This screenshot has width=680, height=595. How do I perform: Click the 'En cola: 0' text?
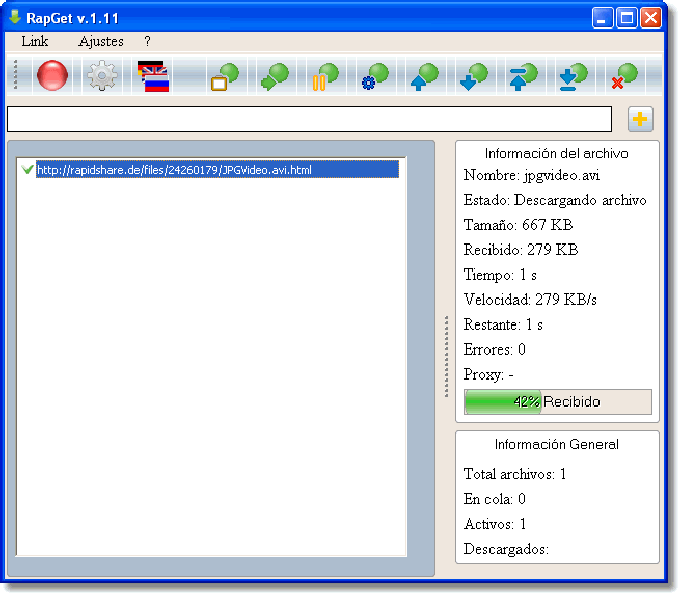point(495,499)
